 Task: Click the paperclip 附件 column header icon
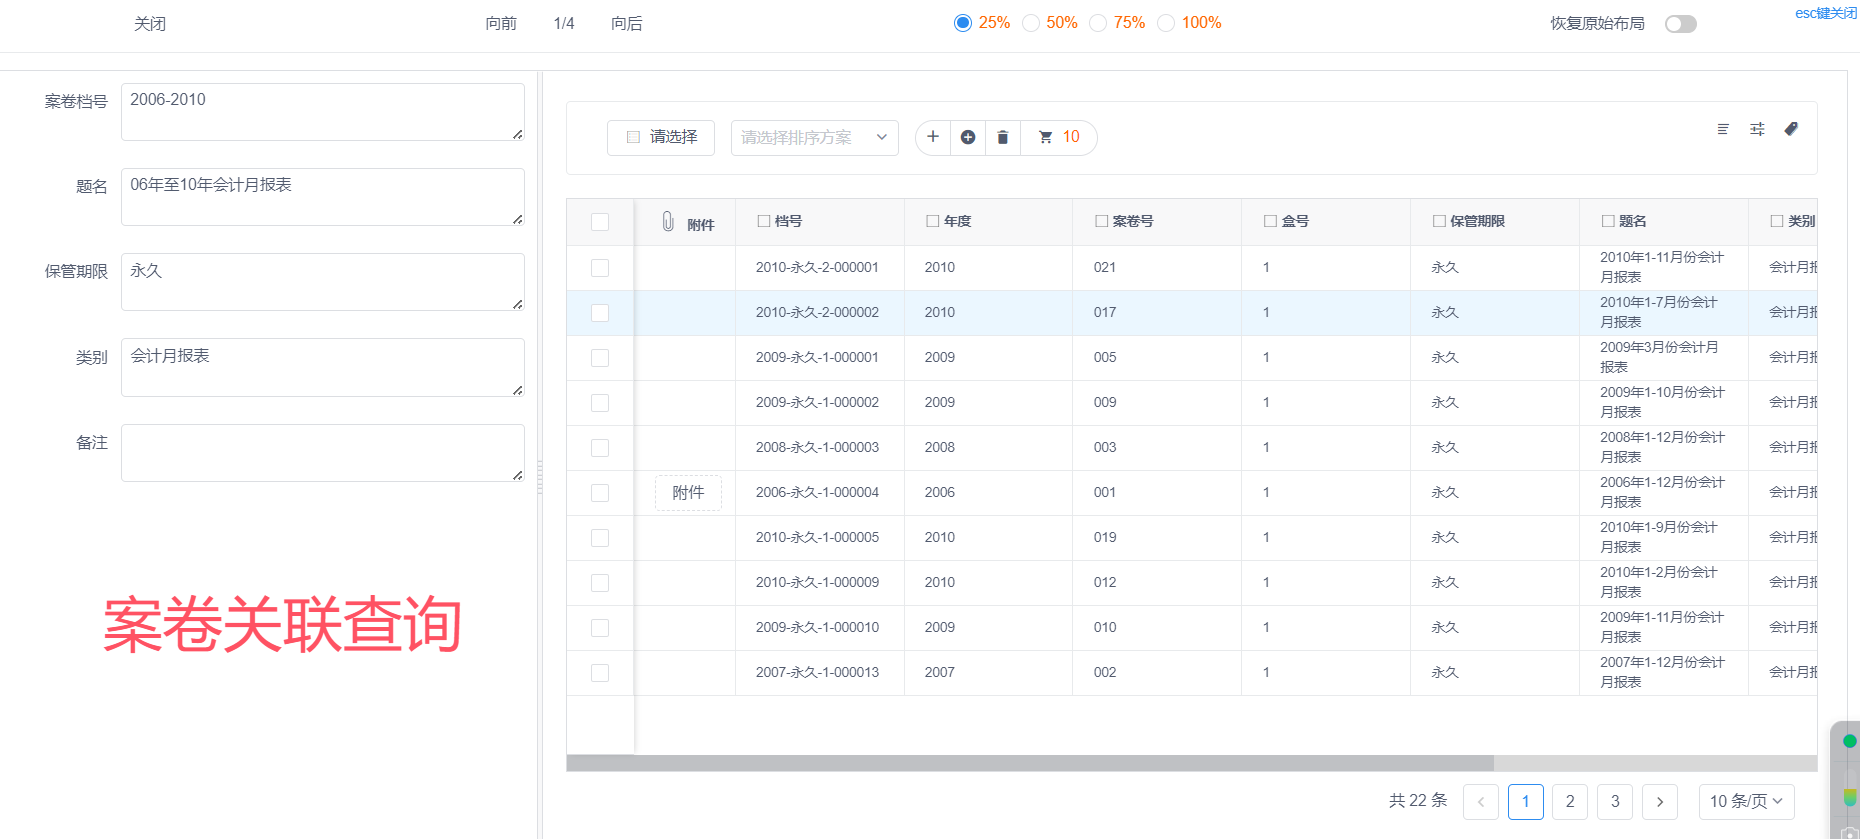click(x=668, y=222)
